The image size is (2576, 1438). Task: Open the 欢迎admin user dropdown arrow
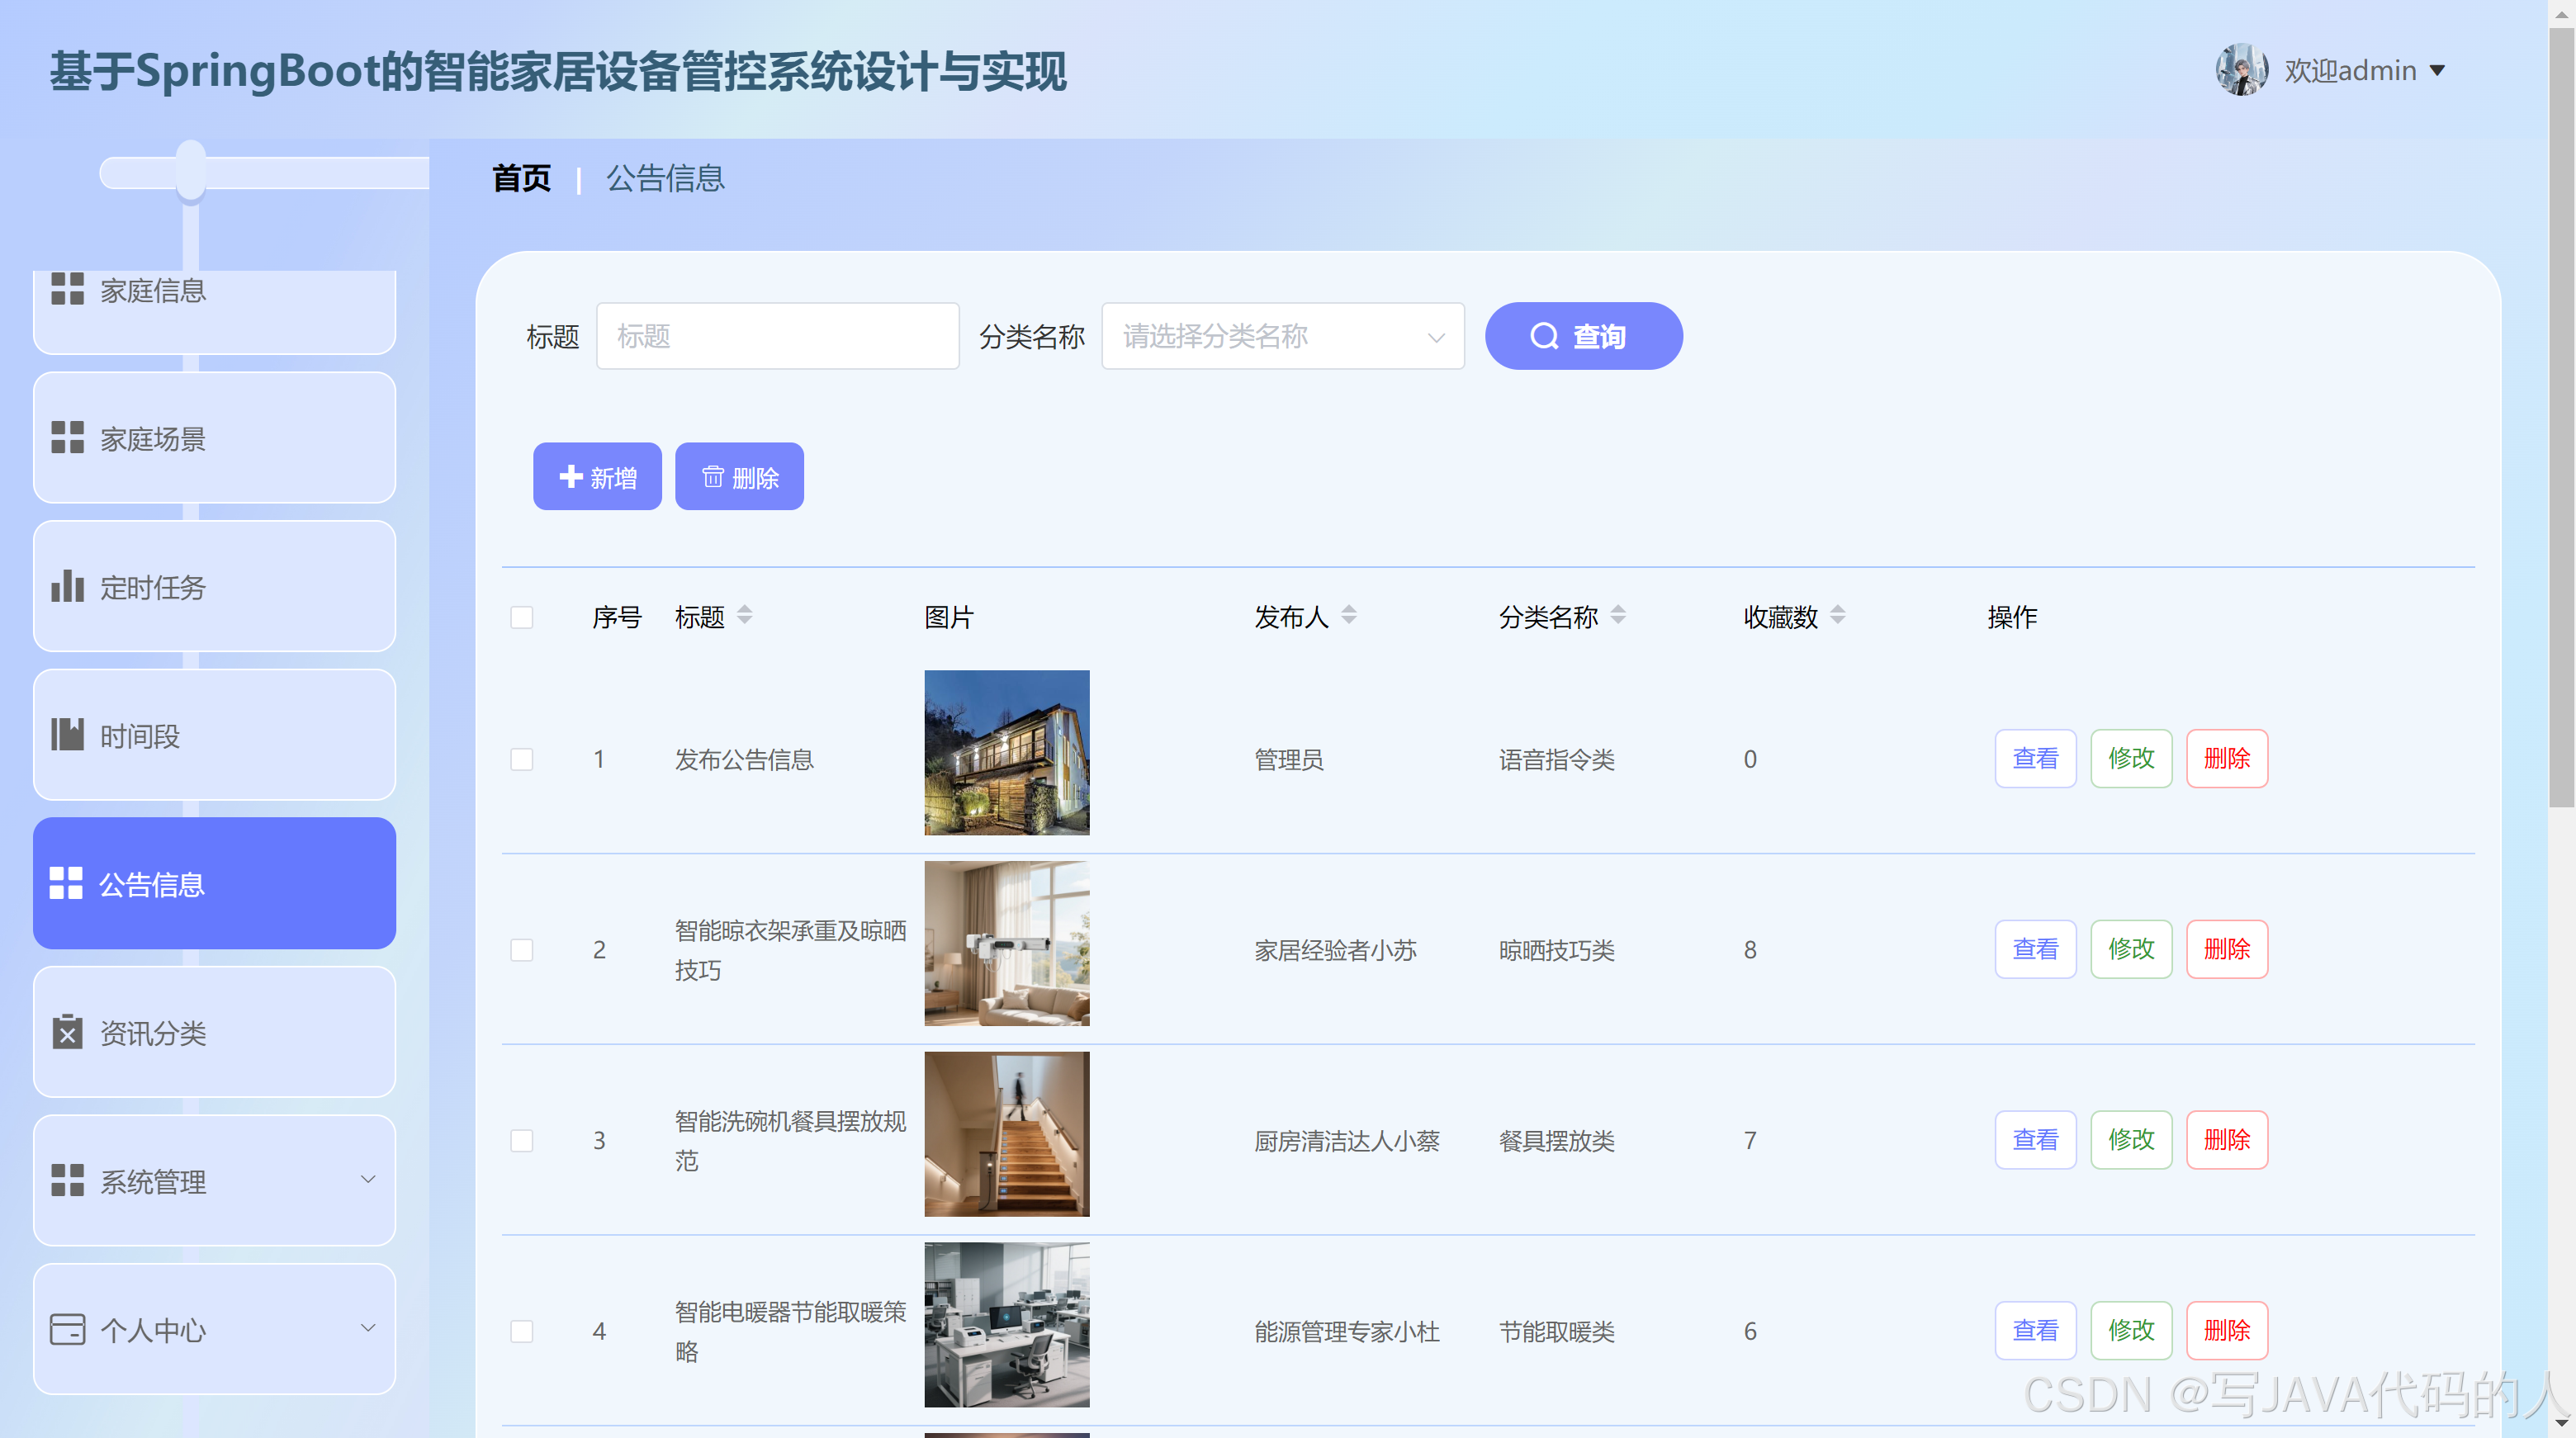pos(2437,71)
